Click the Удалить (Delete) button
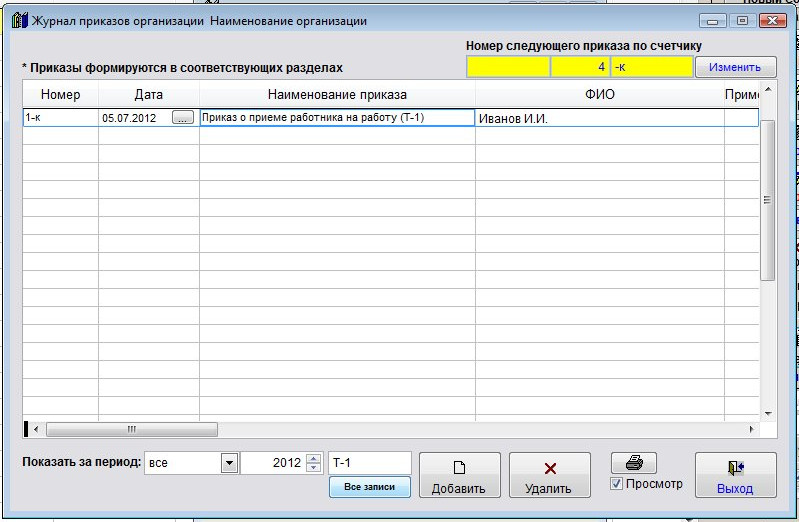 550,475
